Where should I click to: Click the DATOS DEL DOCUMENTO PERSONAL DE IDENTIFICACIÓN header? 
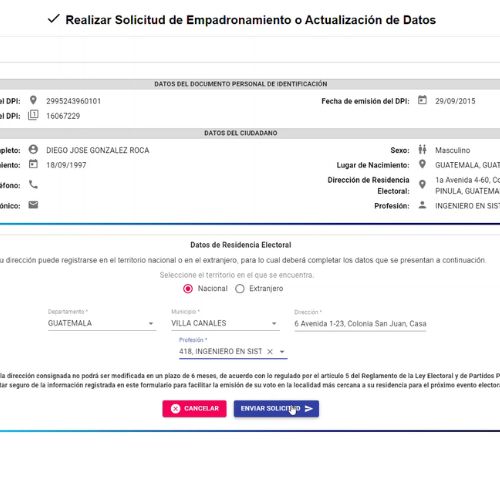pyautogui.click(x=241, y=84)
